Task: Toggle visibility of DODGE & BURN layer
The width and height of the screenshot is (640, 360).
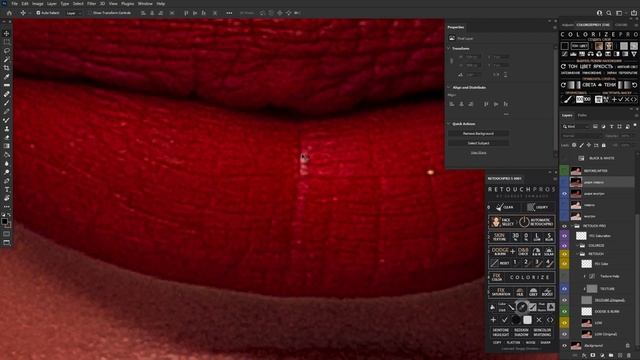Action: click(564, 311)
